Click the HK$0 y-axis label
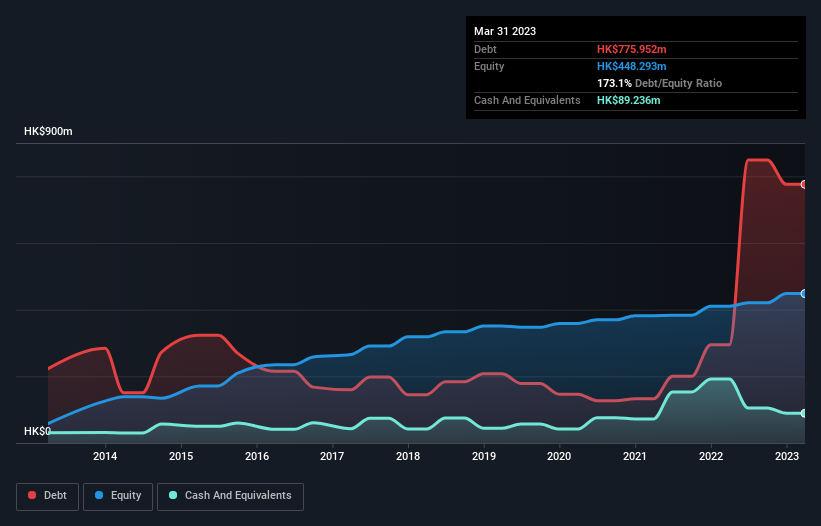 [37, 431]
